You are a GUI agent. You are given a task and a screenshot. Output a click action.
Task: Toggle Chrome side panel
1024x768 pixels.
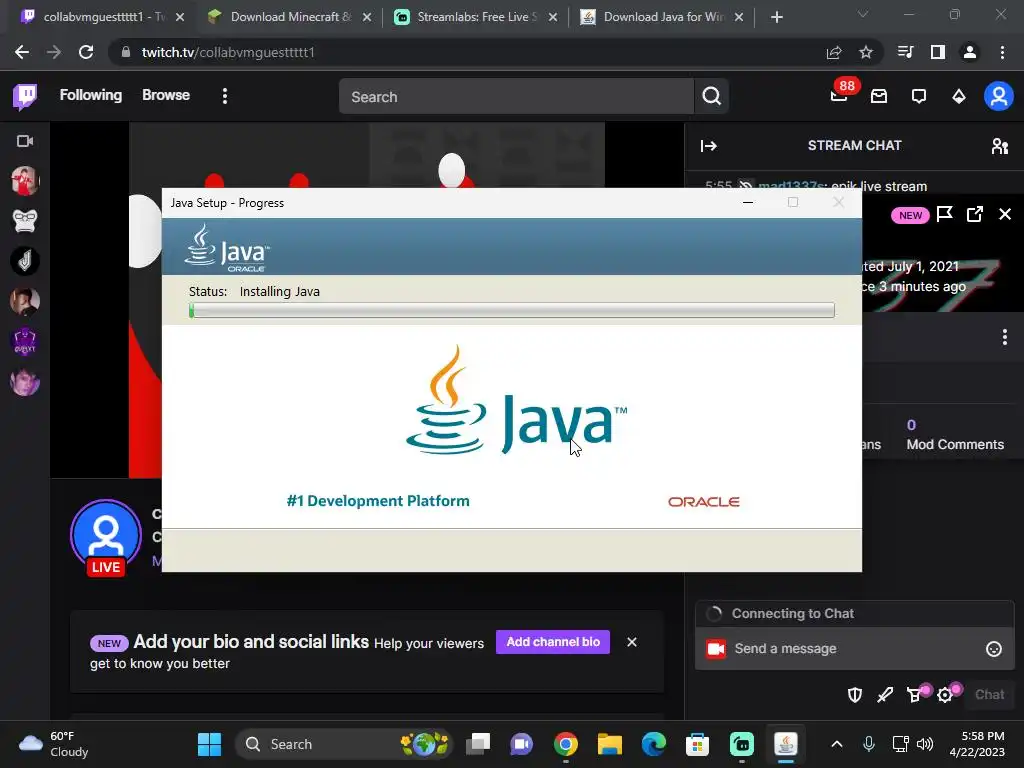coord(938,52)
